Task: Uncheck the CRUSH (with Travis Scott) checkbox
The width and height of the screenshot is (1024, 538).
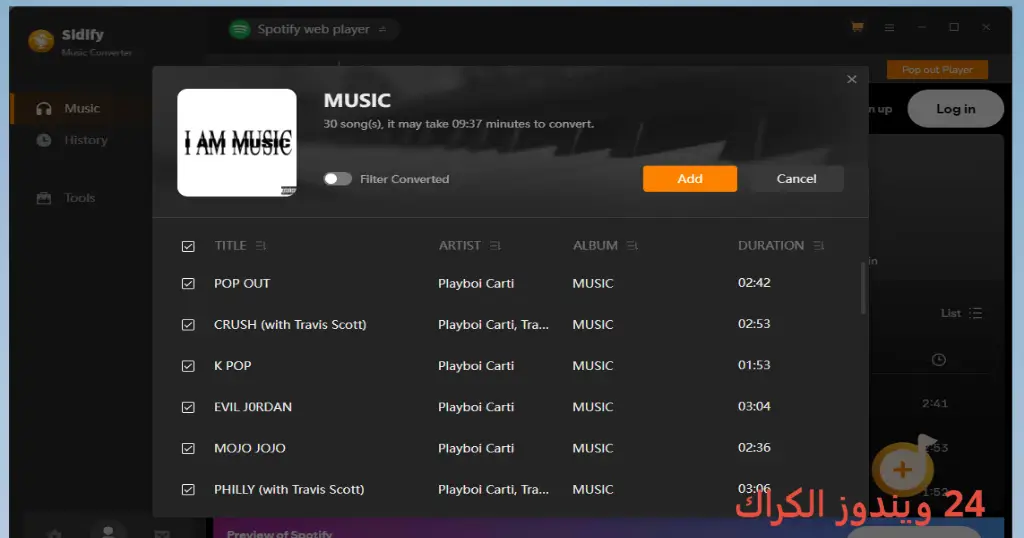Action: click(188, 324)
